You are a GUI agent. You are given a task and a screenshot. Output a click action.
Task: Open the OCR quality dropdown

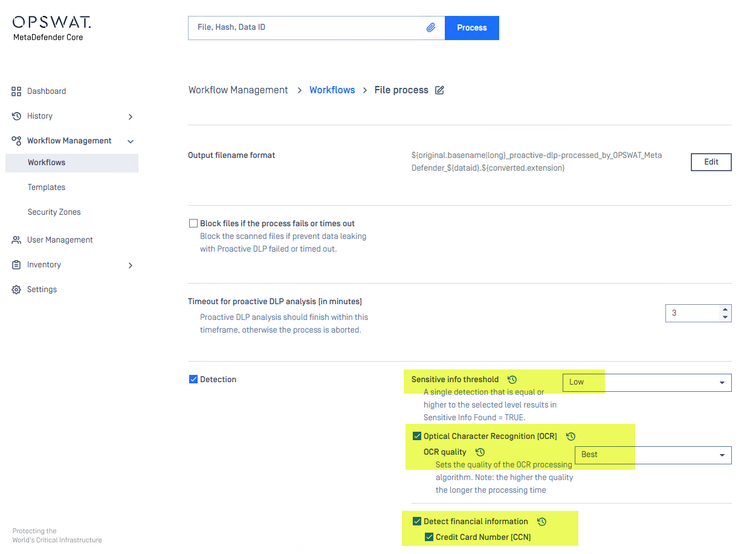pos(653,455)
